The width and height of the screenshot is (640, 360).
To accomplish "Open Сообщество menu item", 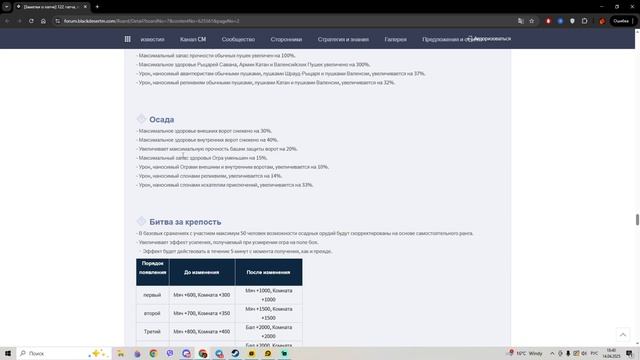I will click(x=238, y=39).
